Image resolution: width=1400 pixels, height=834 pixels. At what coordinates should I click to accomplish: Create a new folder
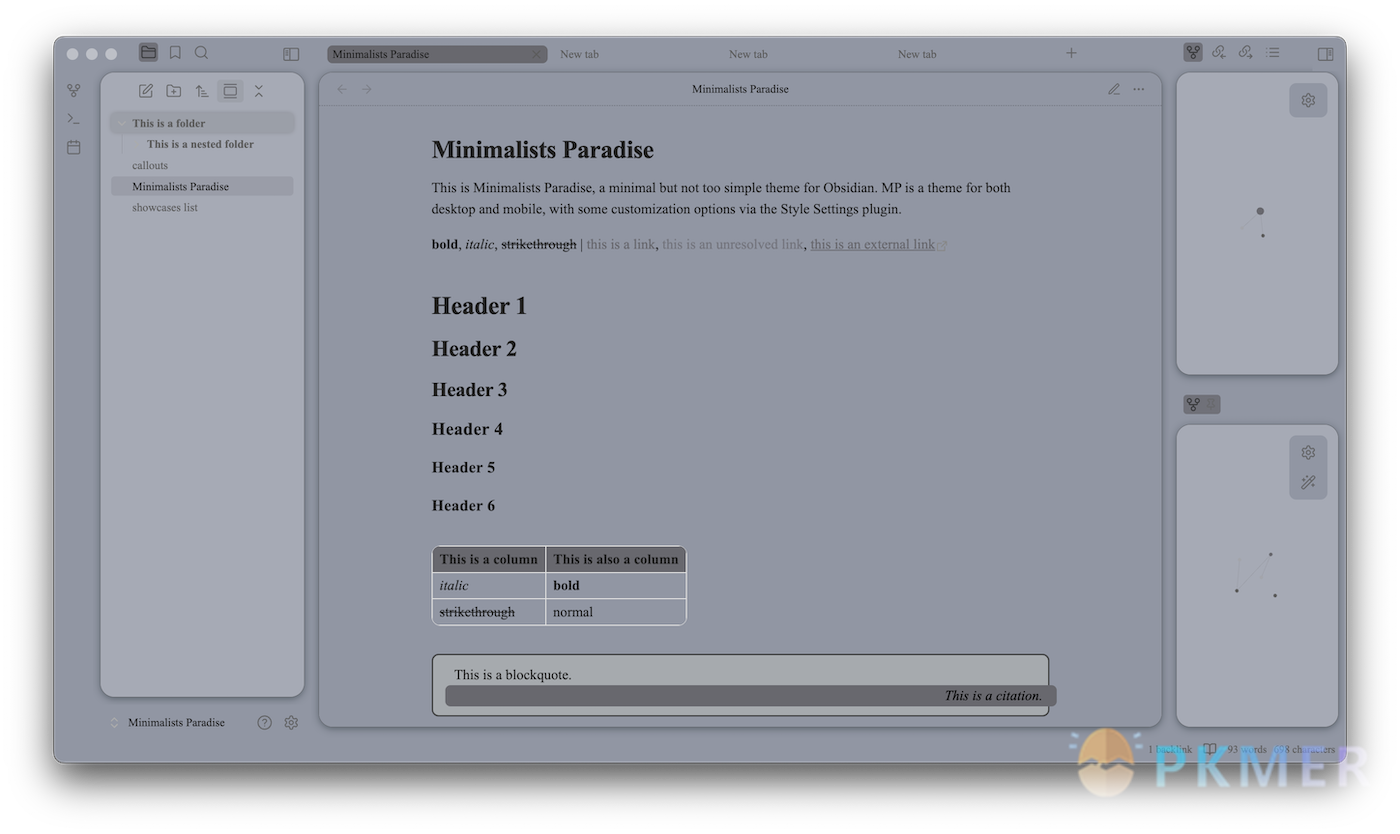tap(174, 91)
